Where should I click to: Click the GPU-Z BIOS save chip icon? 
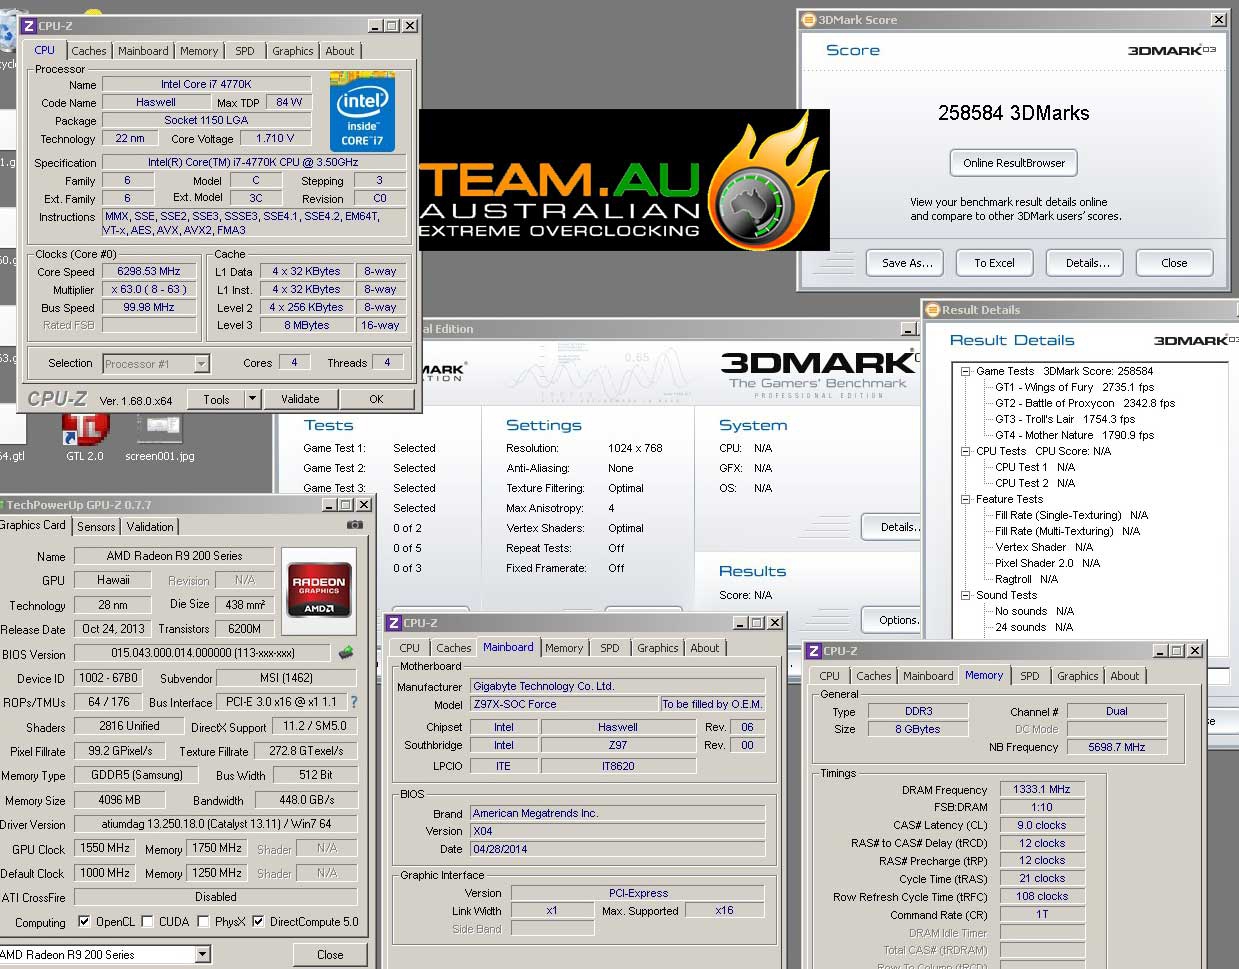346,653
